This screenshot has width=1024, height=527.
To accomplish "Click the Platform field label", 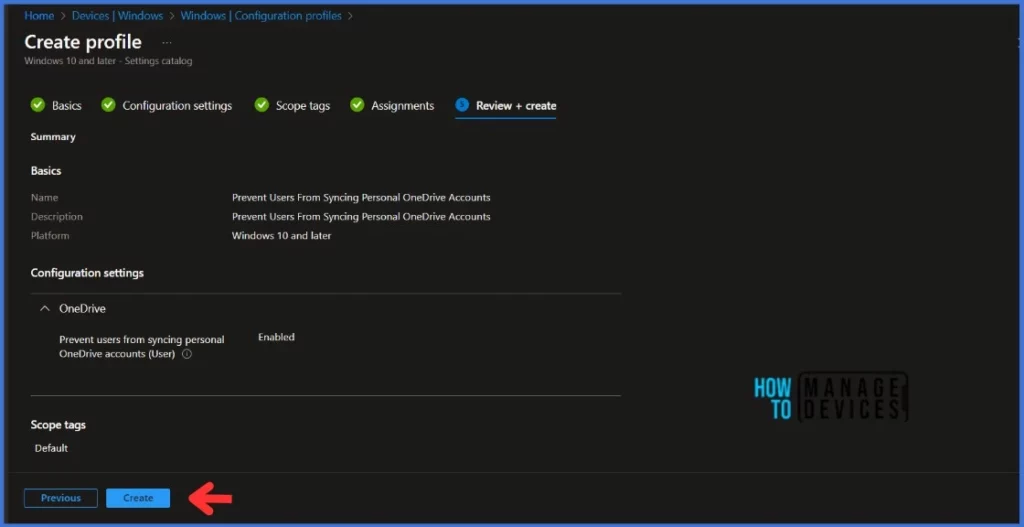I will click(x=50, y=235).
